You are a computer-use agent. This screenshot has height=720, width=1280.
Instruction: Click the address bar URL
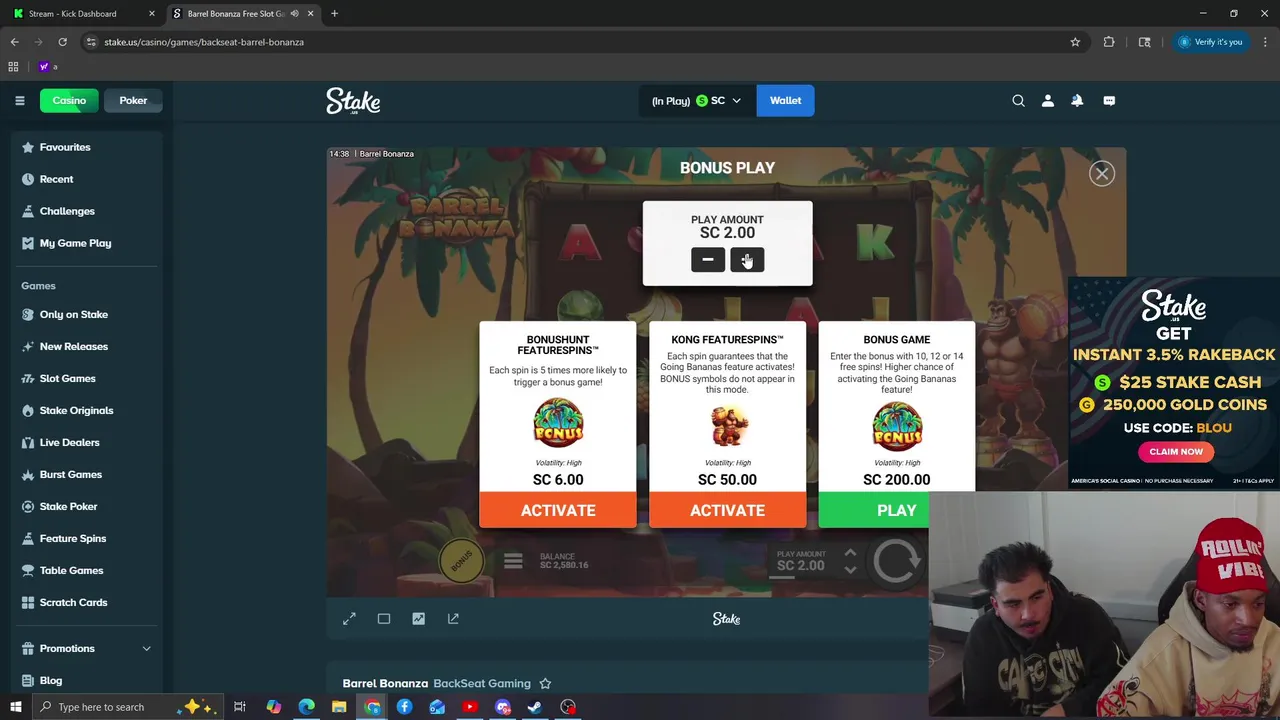click(204, 42)
